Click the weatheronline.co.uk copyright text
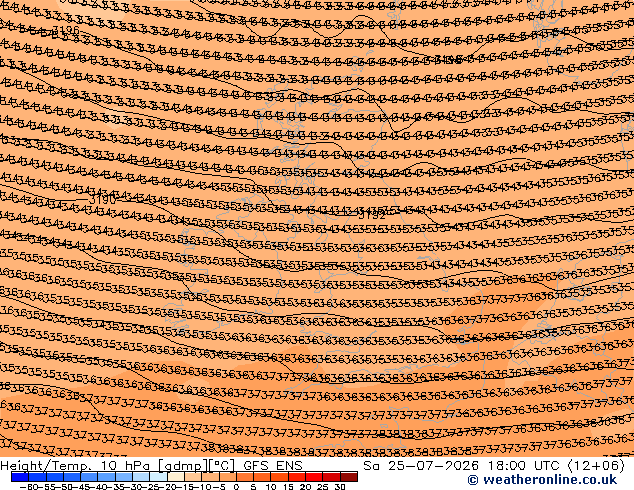This screenshot has width=634, height=490. pos(542,480)
